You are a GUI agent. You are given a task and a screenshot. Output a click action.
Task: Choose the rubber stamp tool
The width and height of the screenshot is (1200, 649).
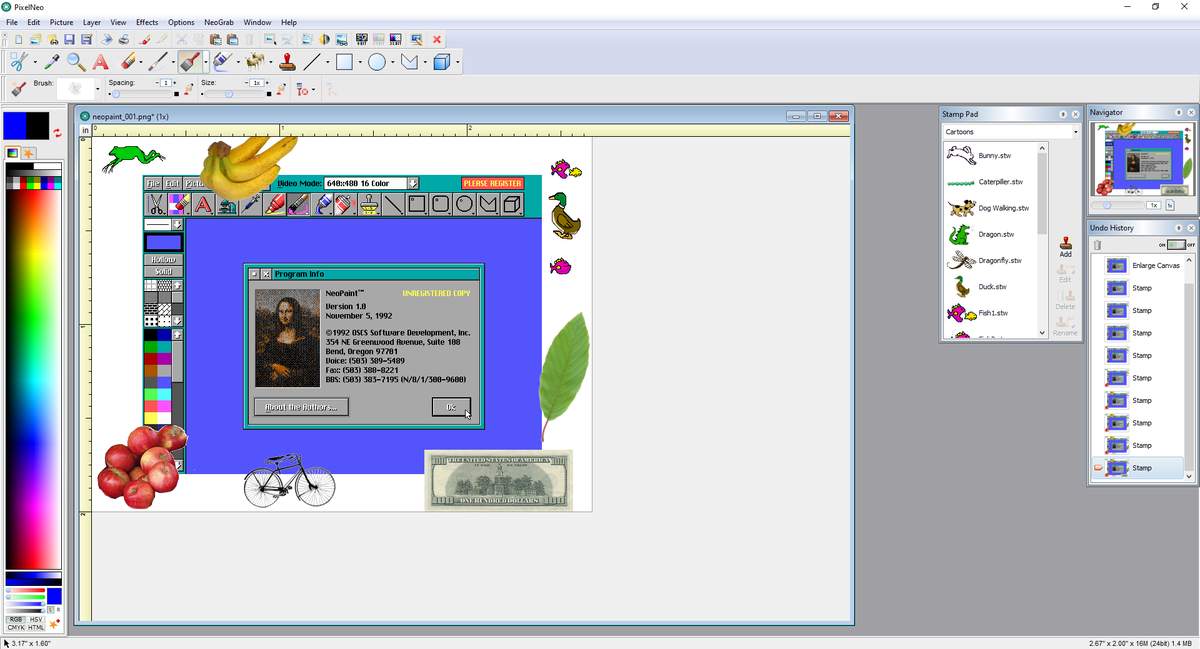click(x=288, y=62)
